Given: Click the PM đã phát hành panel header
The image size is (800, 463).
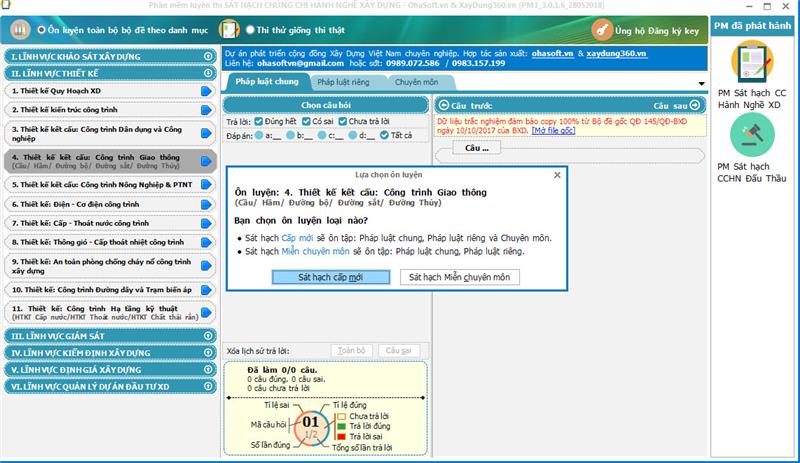Looking at the screenshot, I should click(752, 26).
